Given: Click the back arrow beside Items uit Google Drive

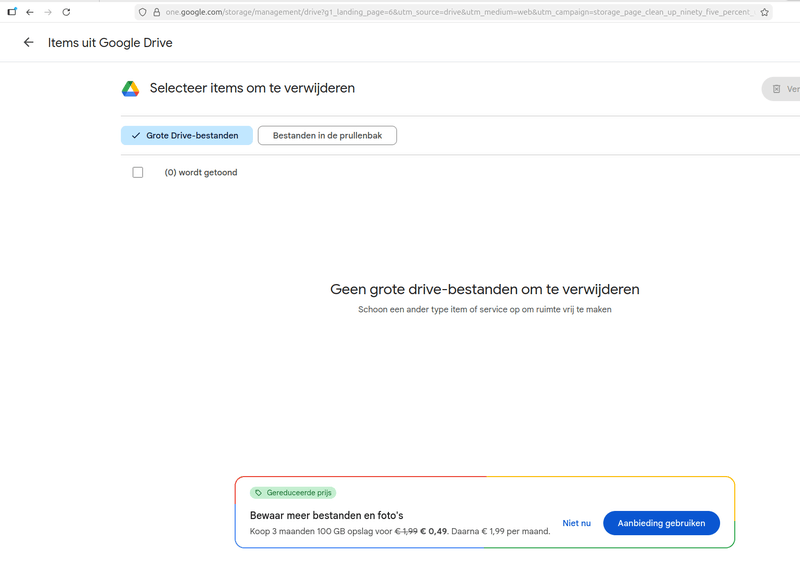Looking at the screenshot, I should pos(29,43).
